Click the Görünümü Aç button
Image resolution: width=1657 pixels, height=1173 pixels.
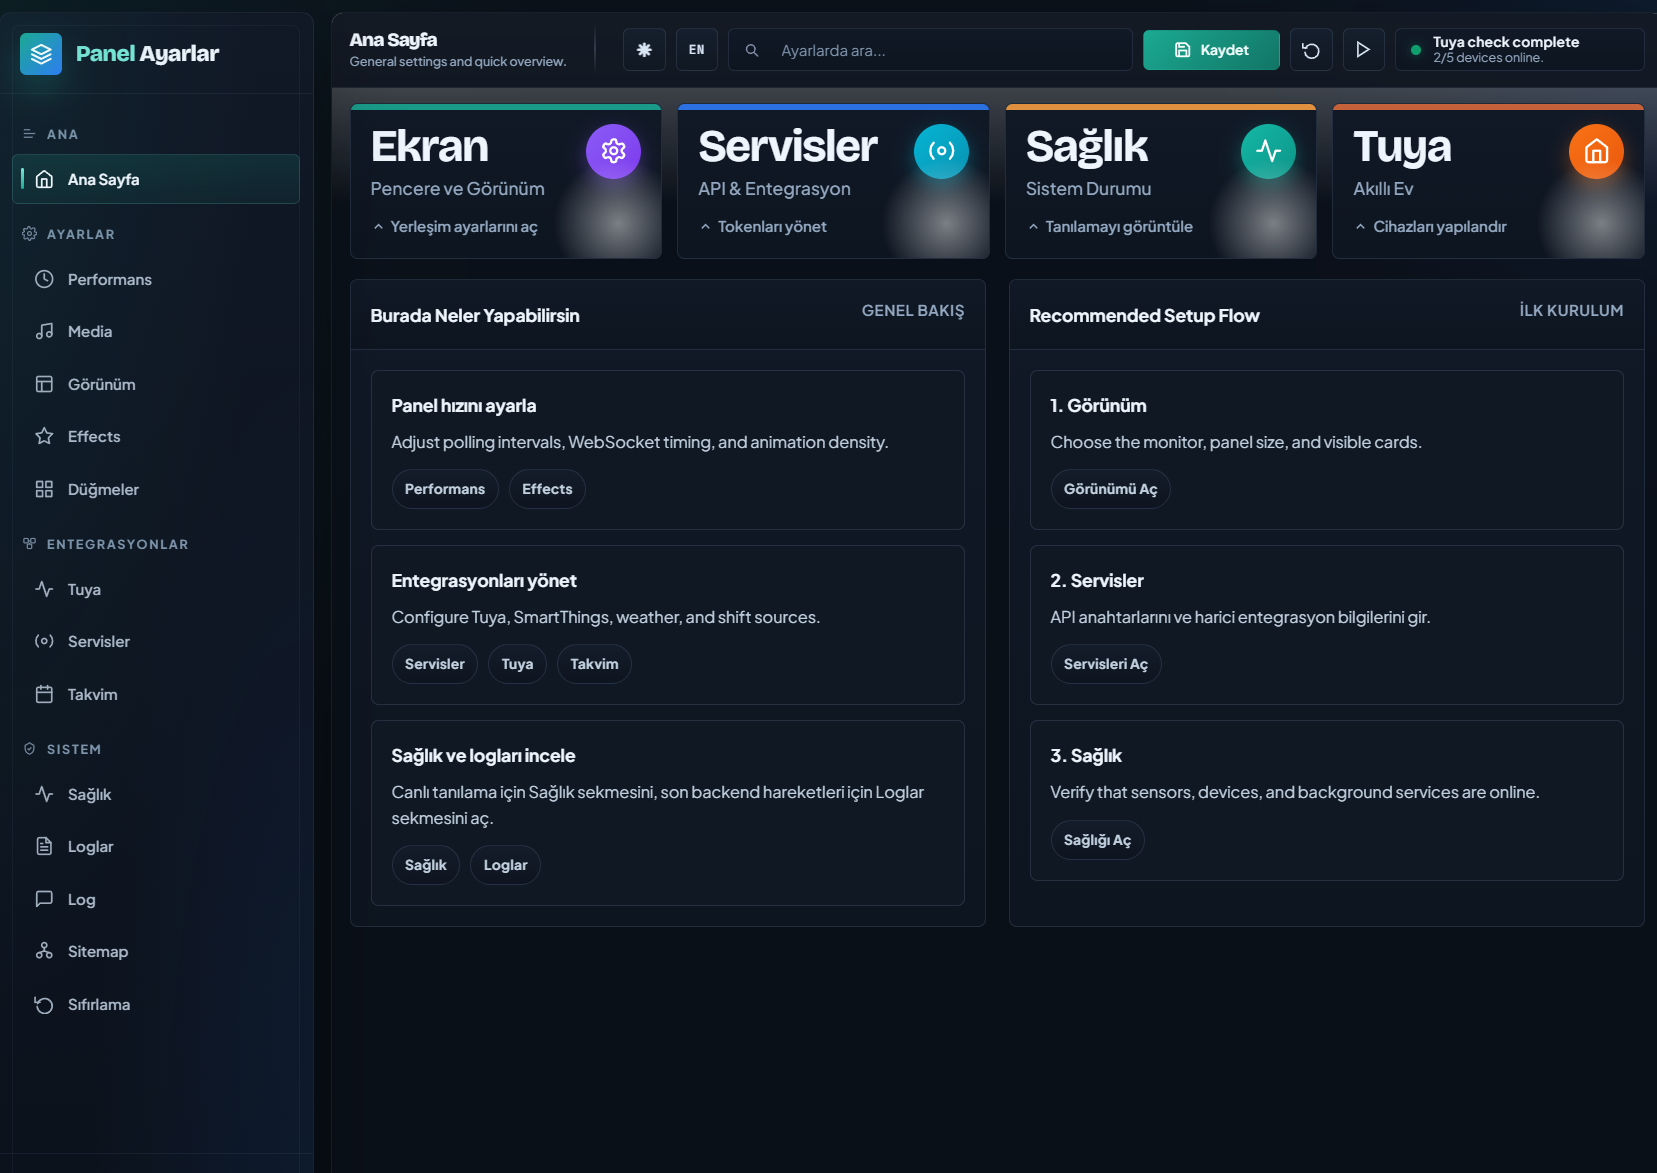pyautogui.click(x=1110, y=489)
